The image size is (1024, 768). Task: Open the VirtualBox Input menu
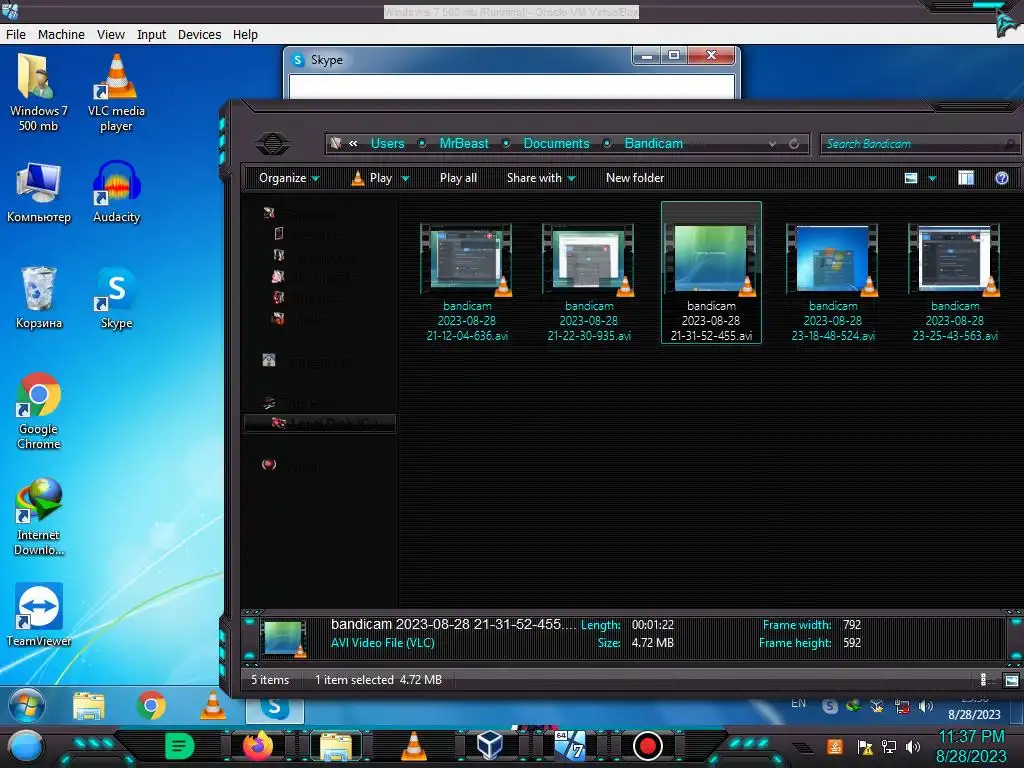coord(151,35)
